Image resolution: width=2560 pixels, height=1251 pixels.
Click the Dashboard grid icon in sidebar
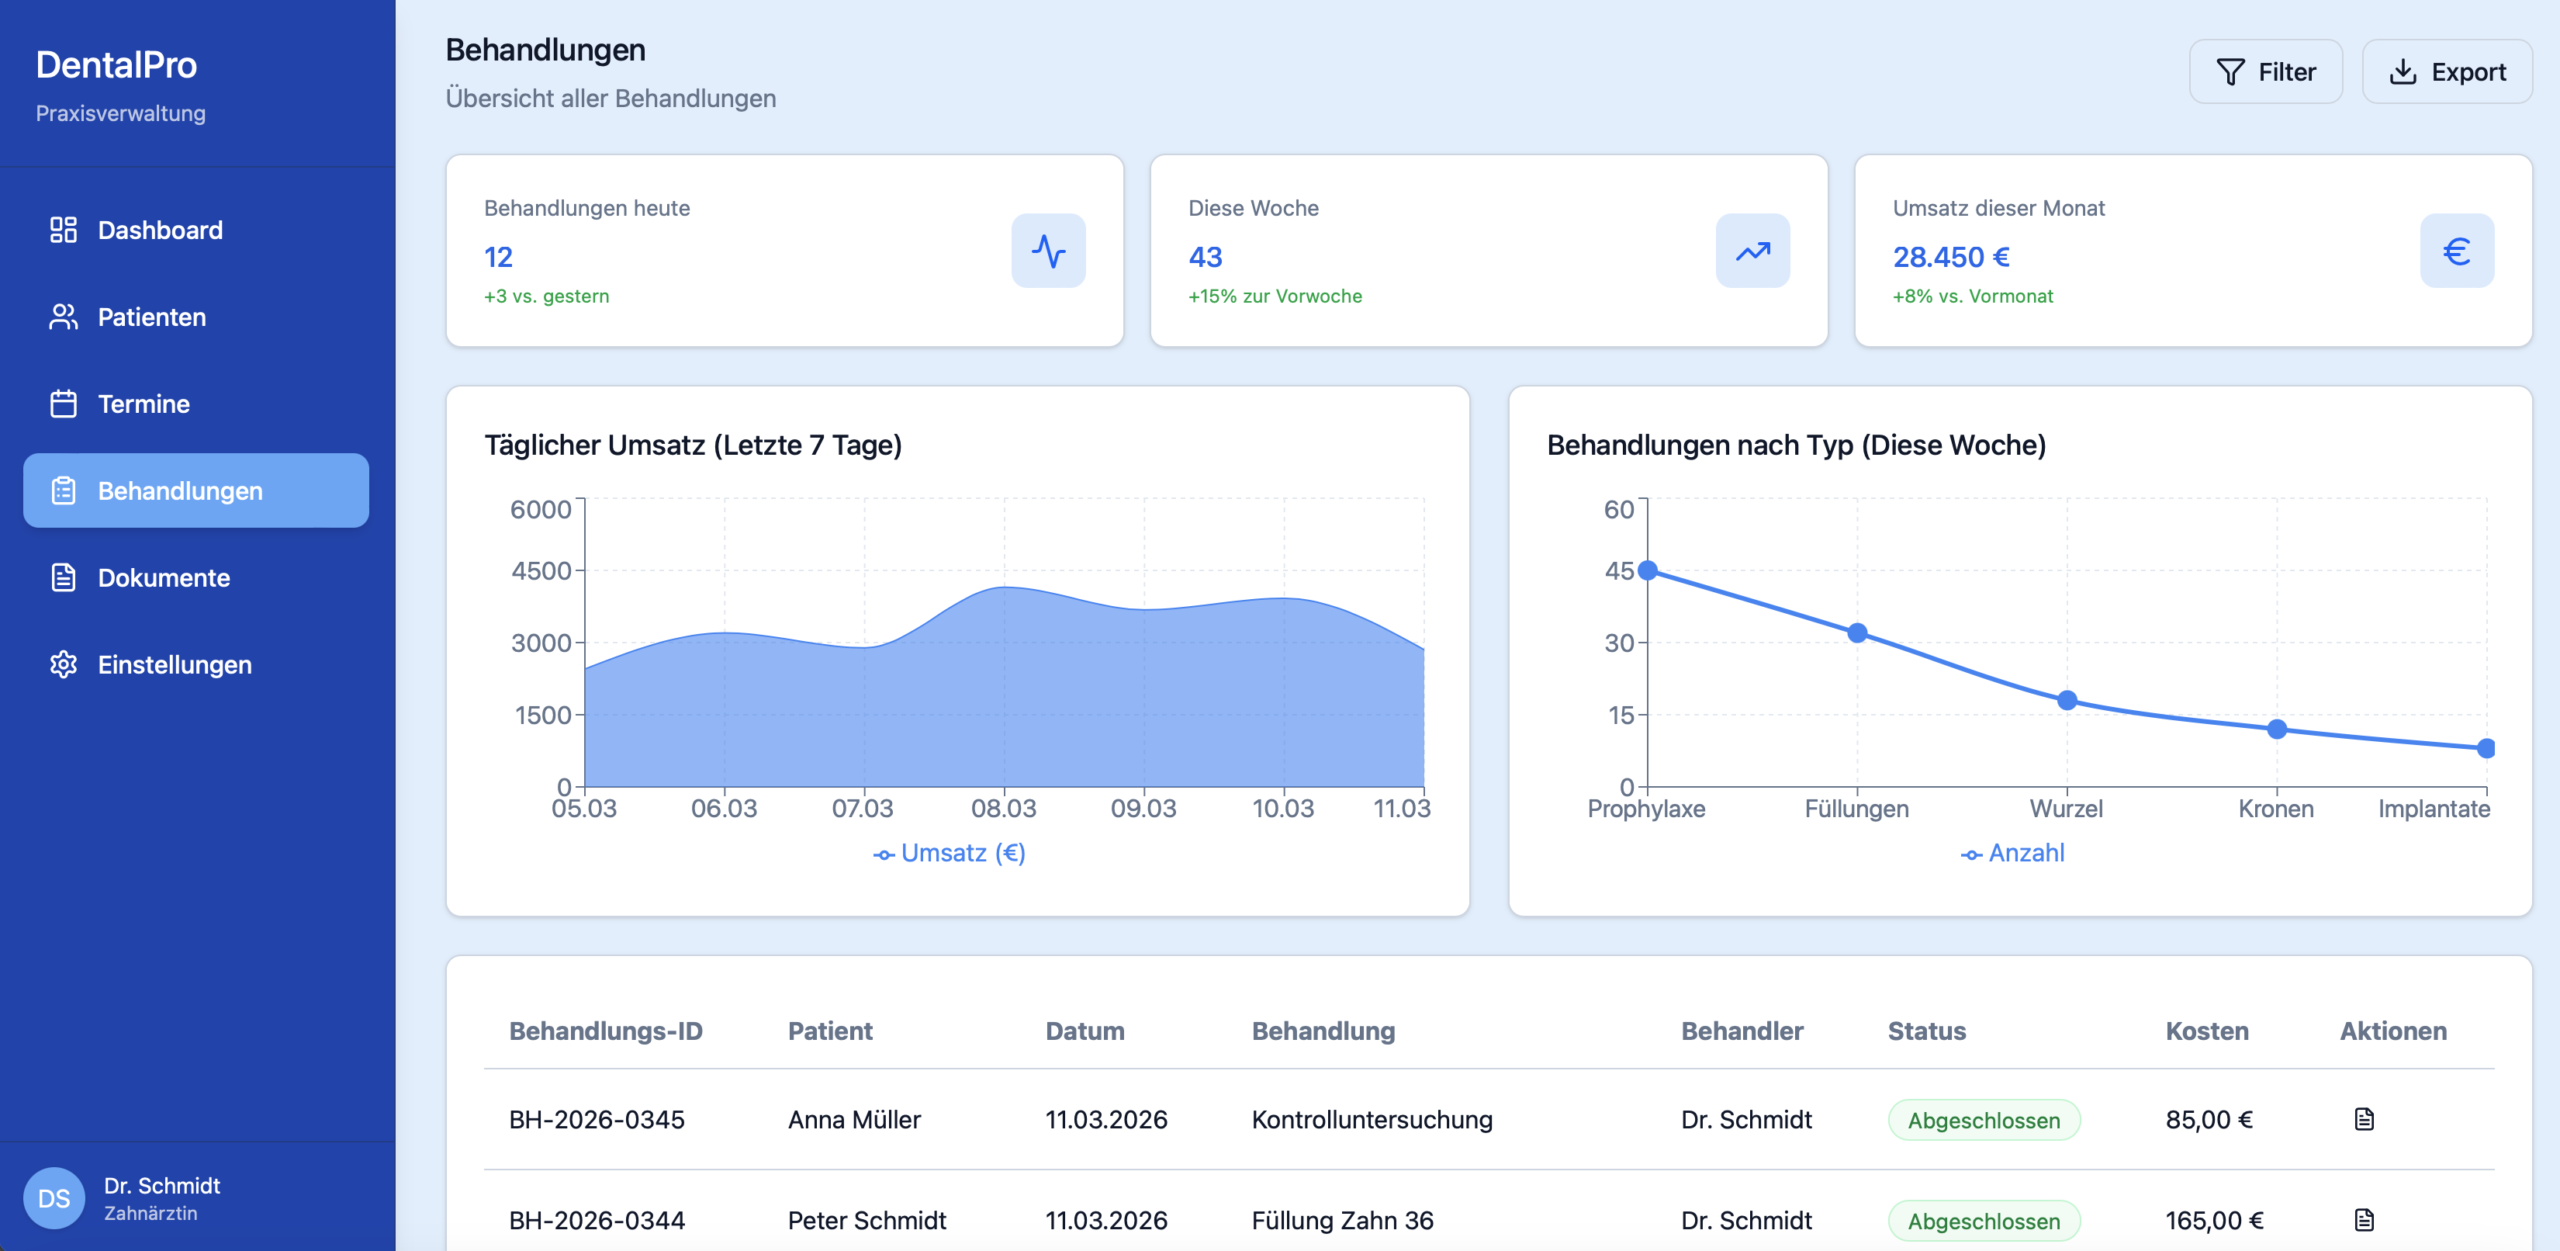63,230
